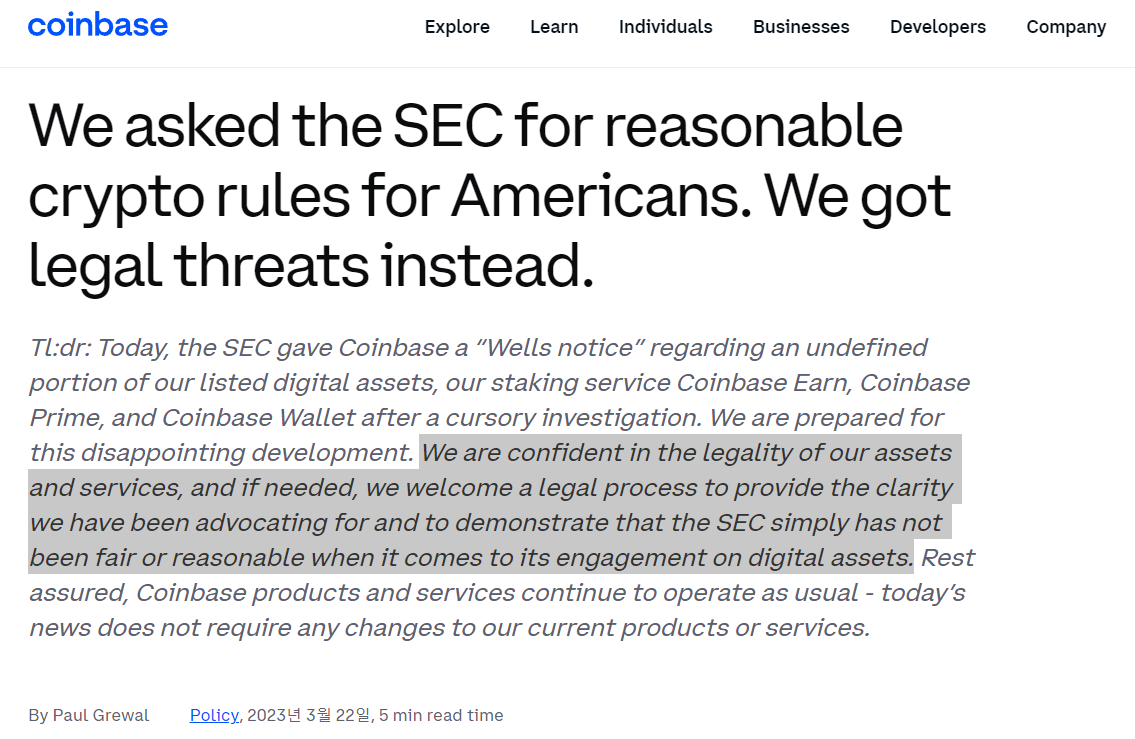This screenshot has width=1135, height=739.
Task: Click the article headline about the SEC
Action: [489, 195]
